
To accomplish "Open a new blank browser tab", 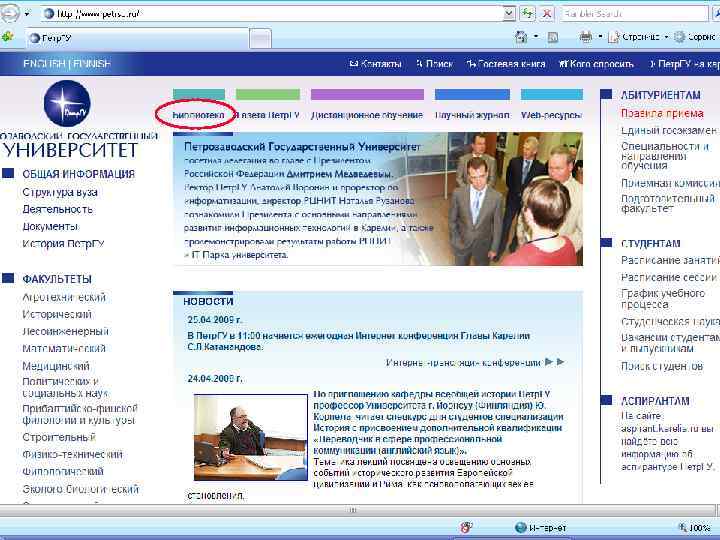I will tap(260, 39).
